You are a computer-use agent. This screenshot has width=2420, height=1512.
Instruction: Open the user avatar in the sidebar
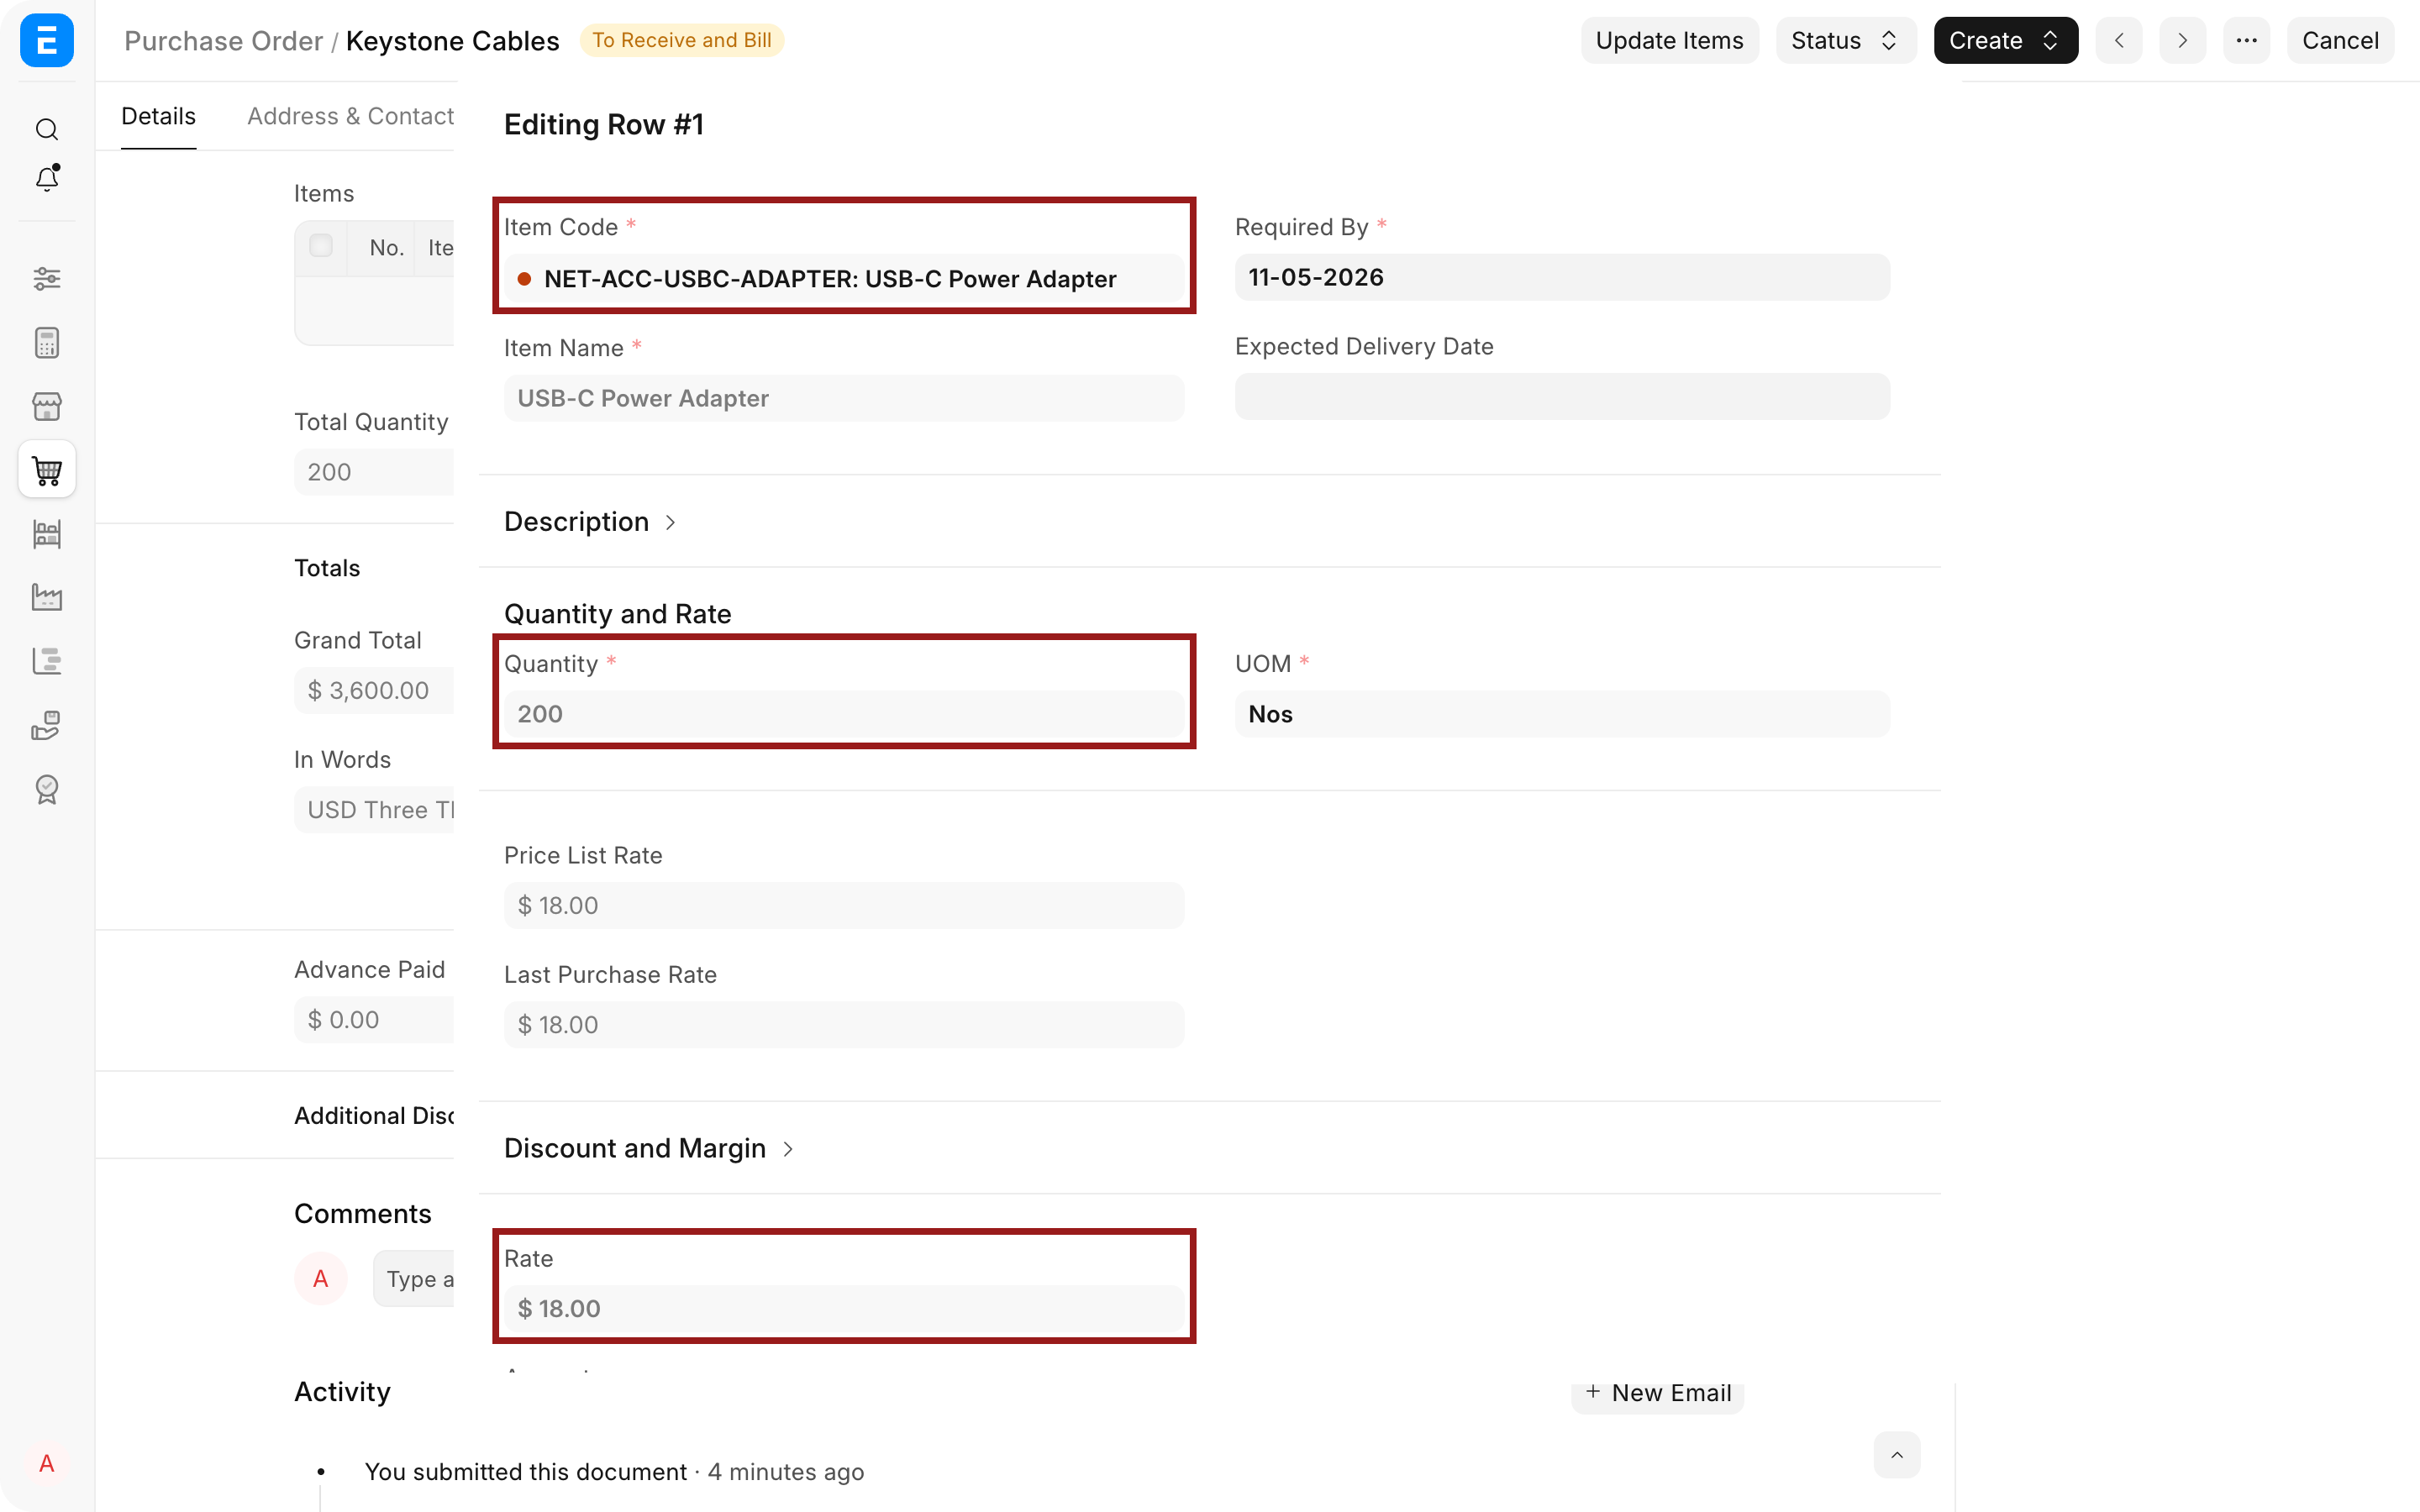pos(47,1464)
